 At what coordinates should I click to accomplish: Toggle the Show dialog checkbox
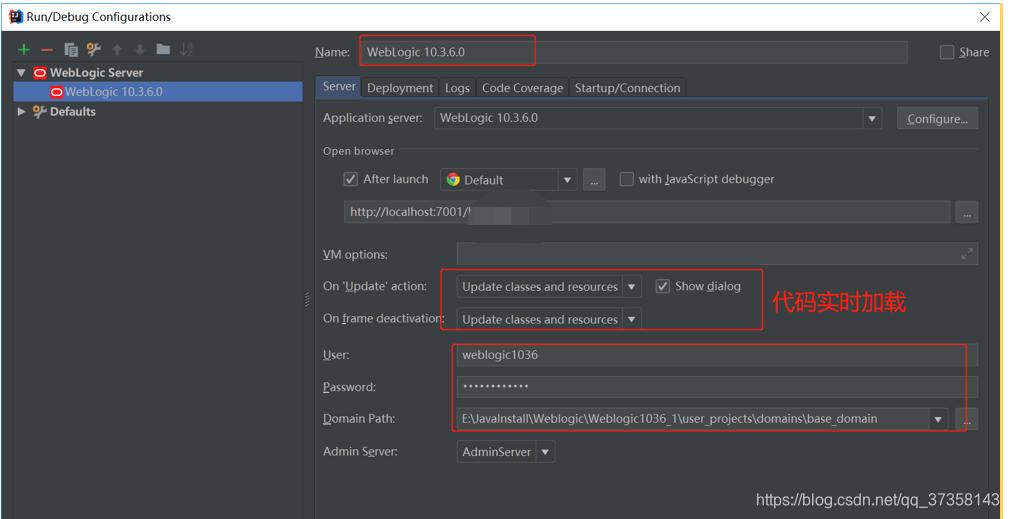[x=663, y=286]
